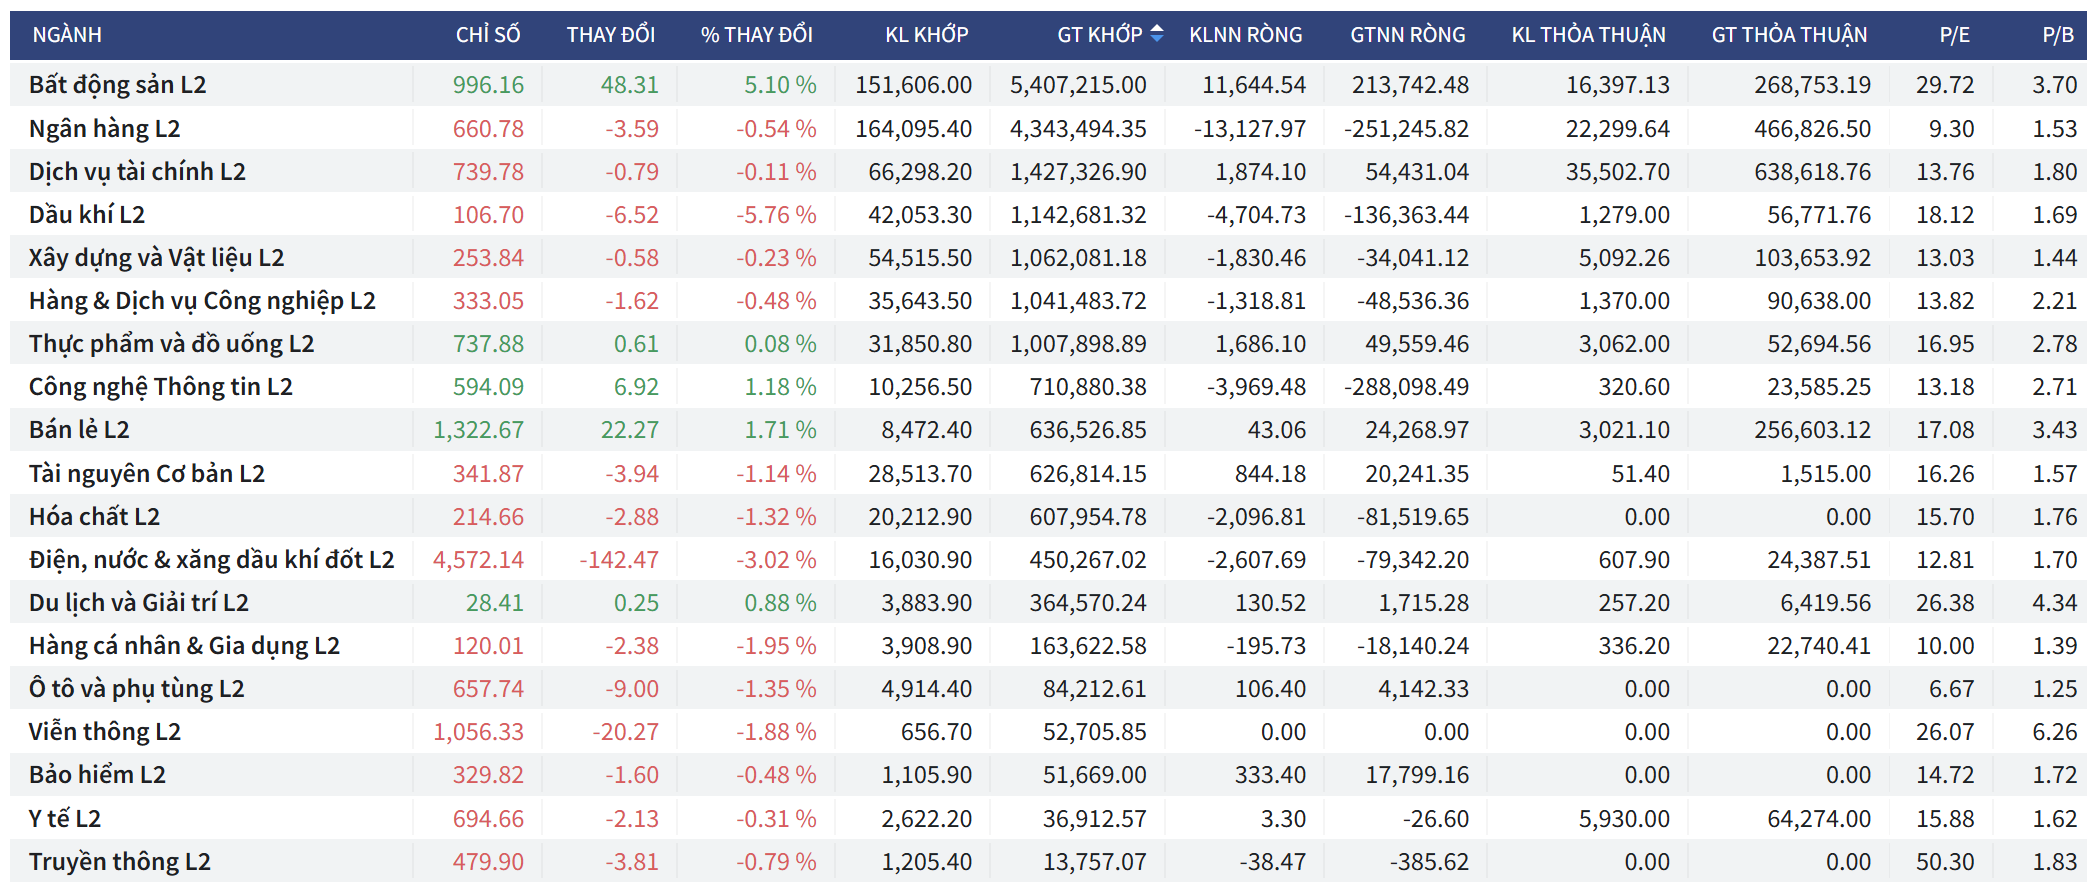This screenshot has width=2100, height=893.
Task: Open Công nghệ Thông tin L2 sector
Action: 160,387
